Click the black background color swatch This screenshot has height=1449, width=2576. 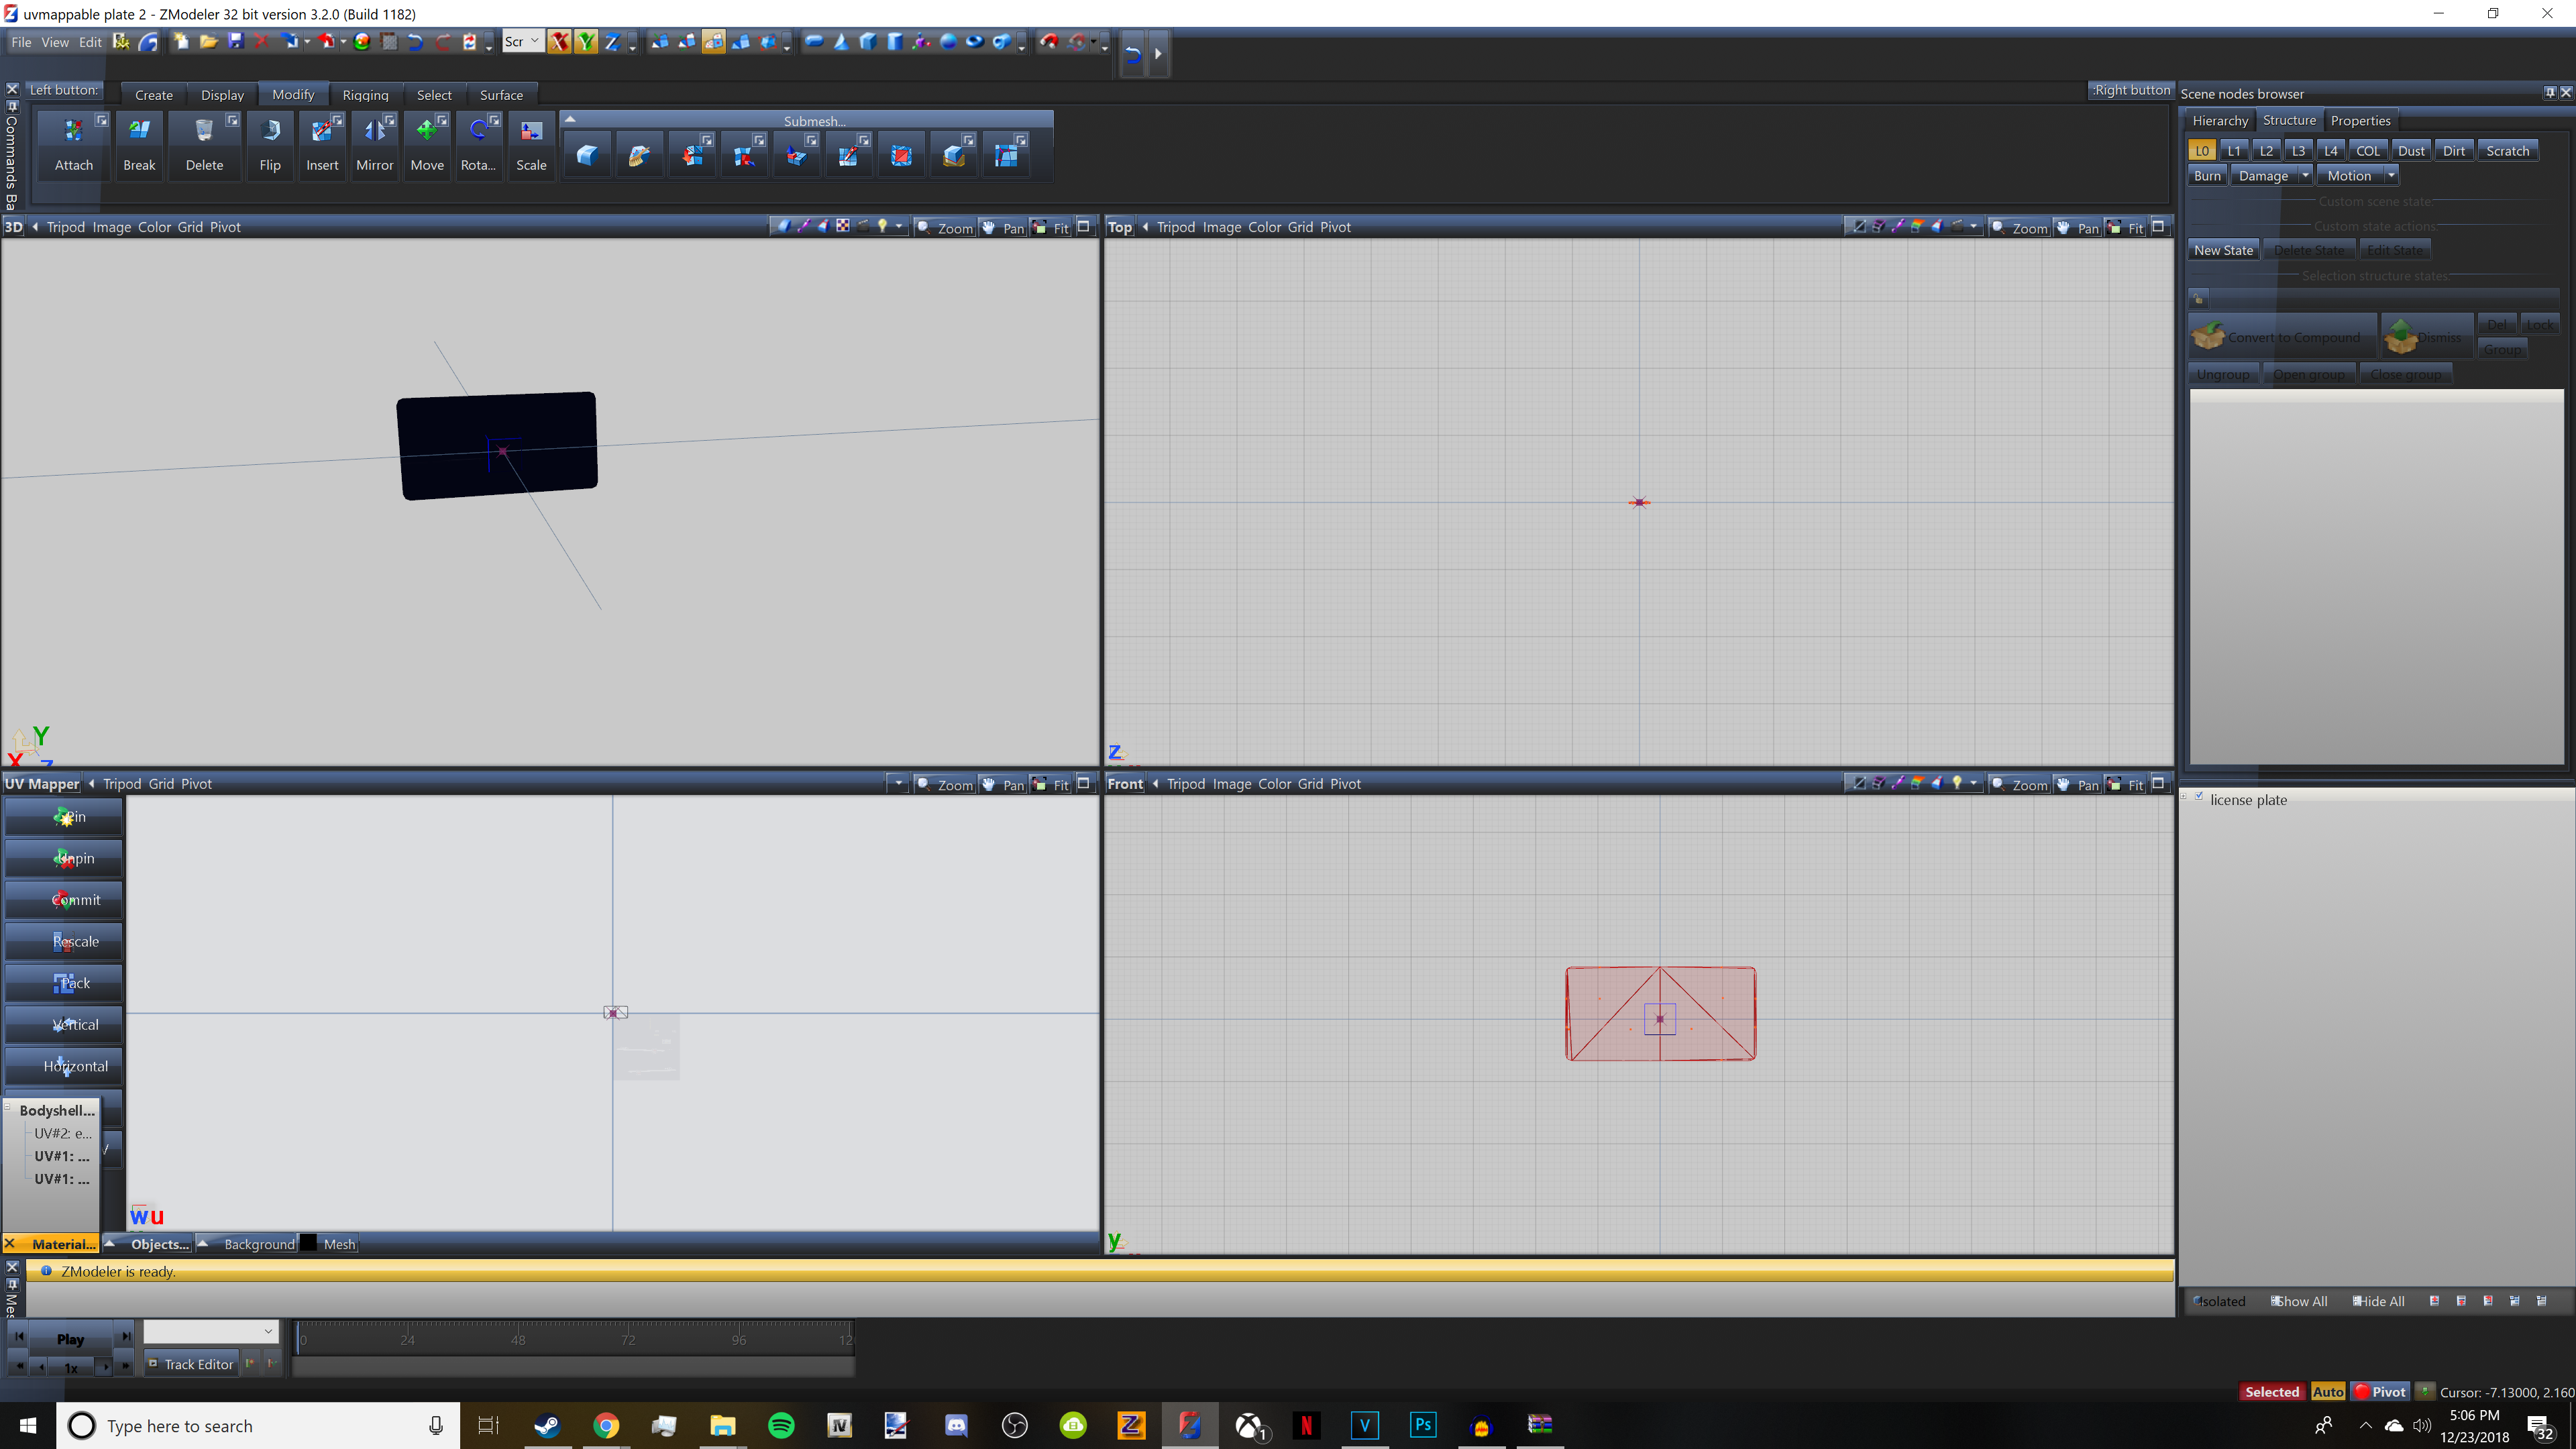(309, 1244)
